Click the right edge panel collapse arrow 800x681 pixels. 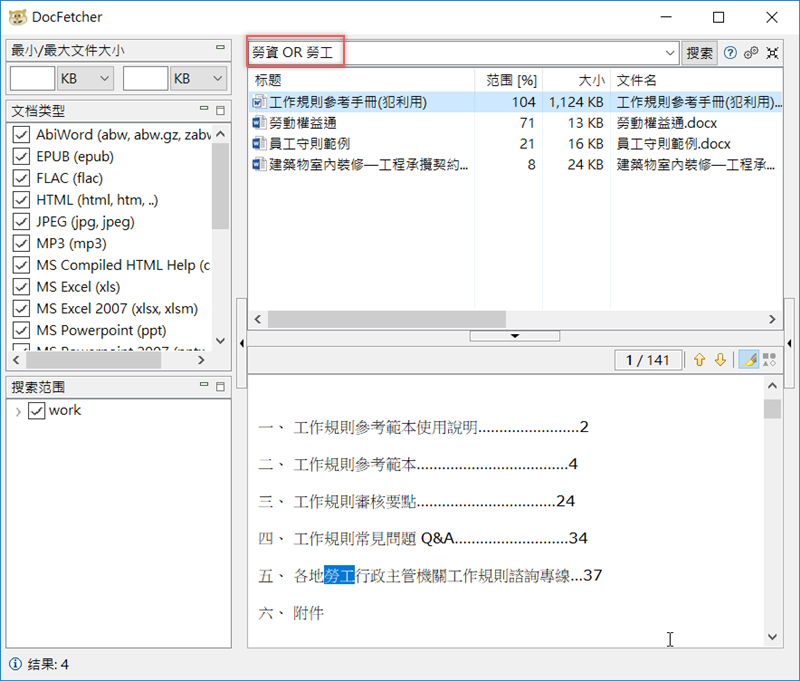click(789, 343)
